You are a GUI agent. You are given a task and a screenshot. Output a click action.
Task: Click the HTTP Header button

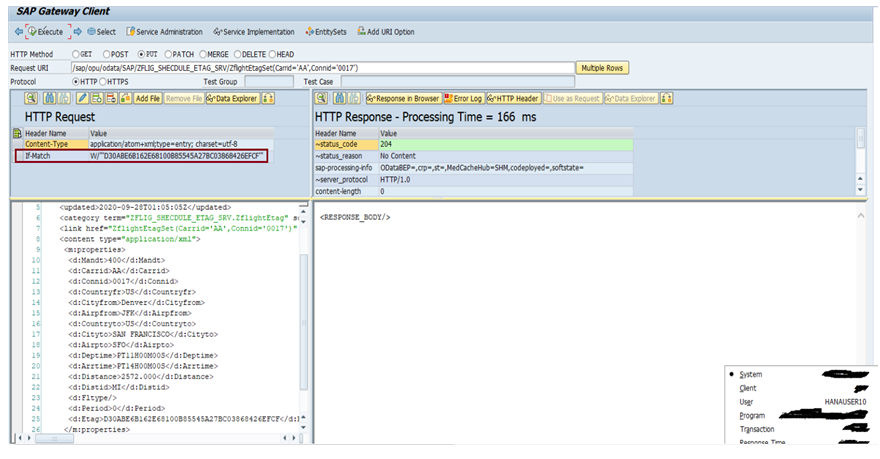pyautogui.click(x=513, y=98)
